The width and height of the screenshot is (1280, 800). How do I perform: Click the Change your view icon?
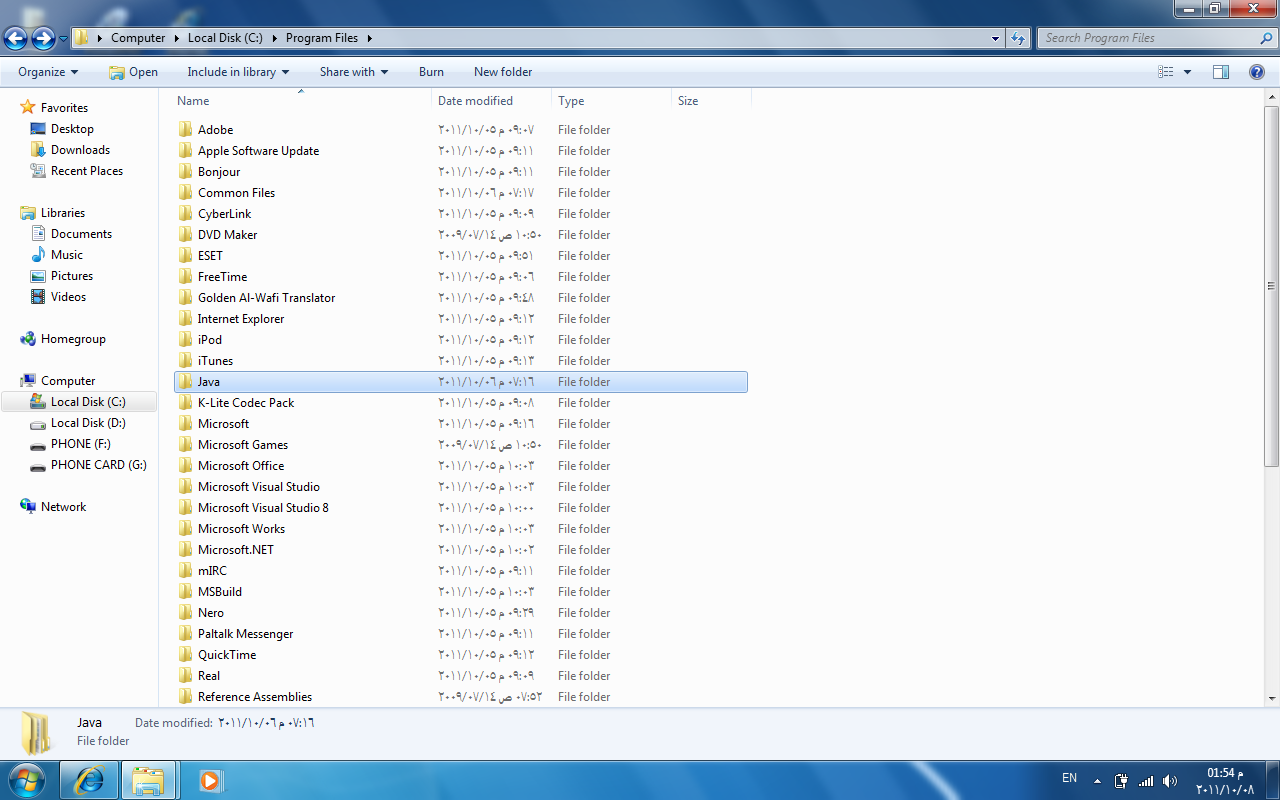coord(1166,72)
